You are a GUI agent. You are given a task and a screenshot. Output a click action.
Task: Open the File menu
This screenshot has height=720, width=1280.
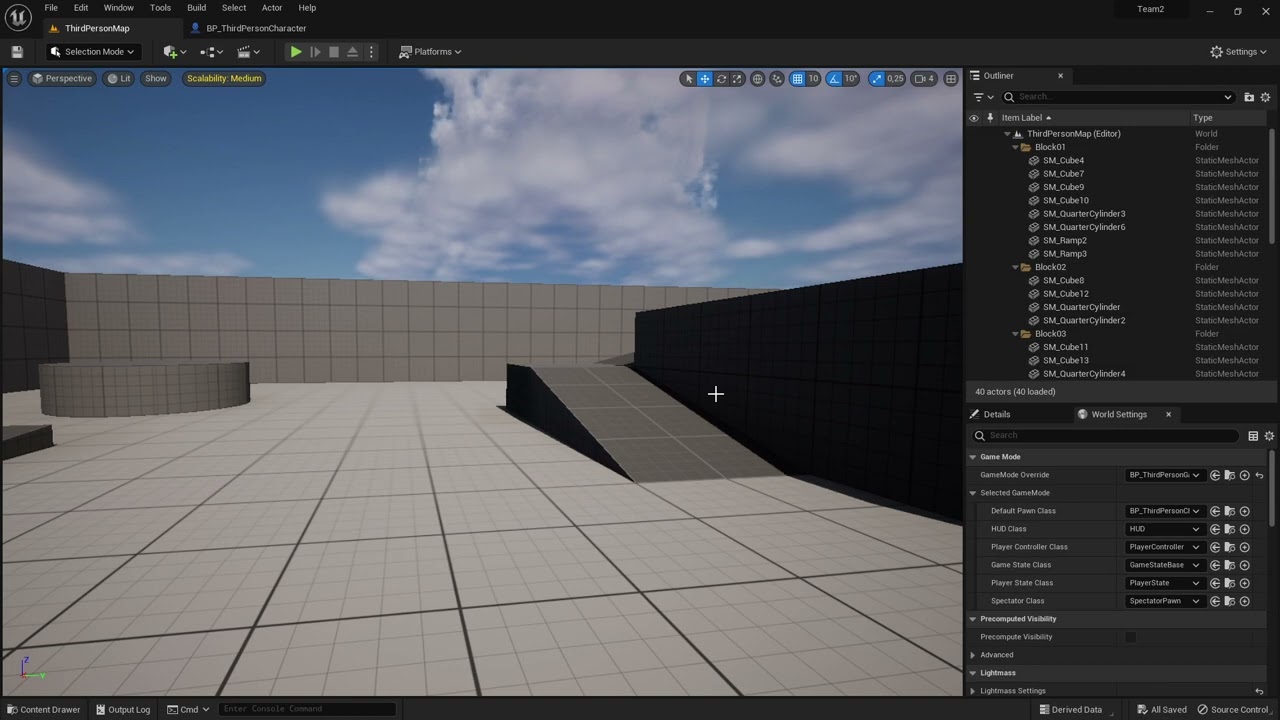51,8
